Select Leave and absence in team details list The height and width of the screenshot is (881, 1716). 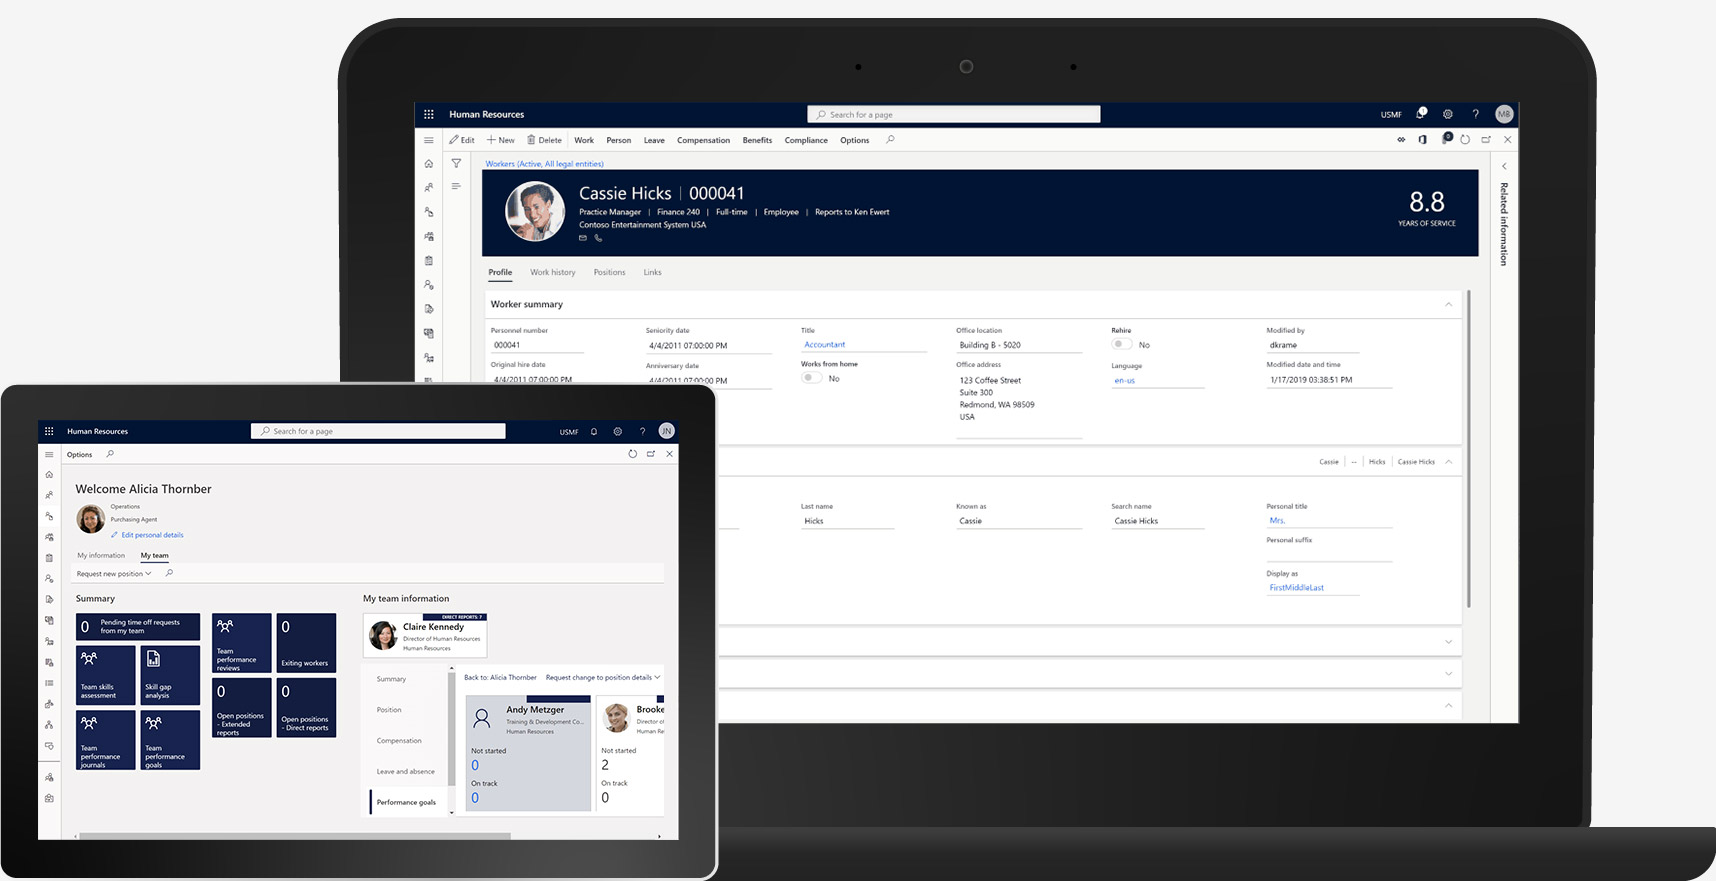pos(405,771)
